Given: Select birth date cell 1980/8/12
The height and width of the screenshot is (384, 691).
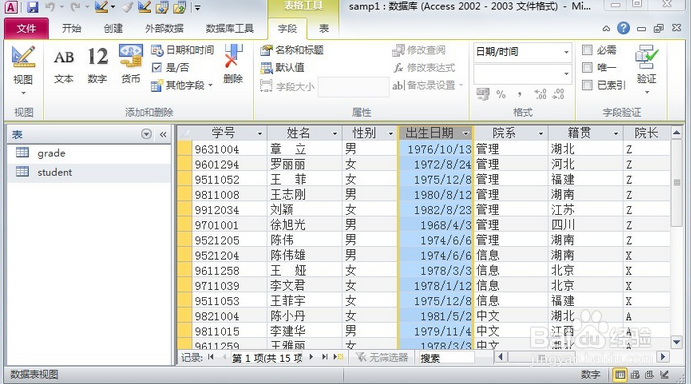Looking at the screenshot, I should coord(435,195).
